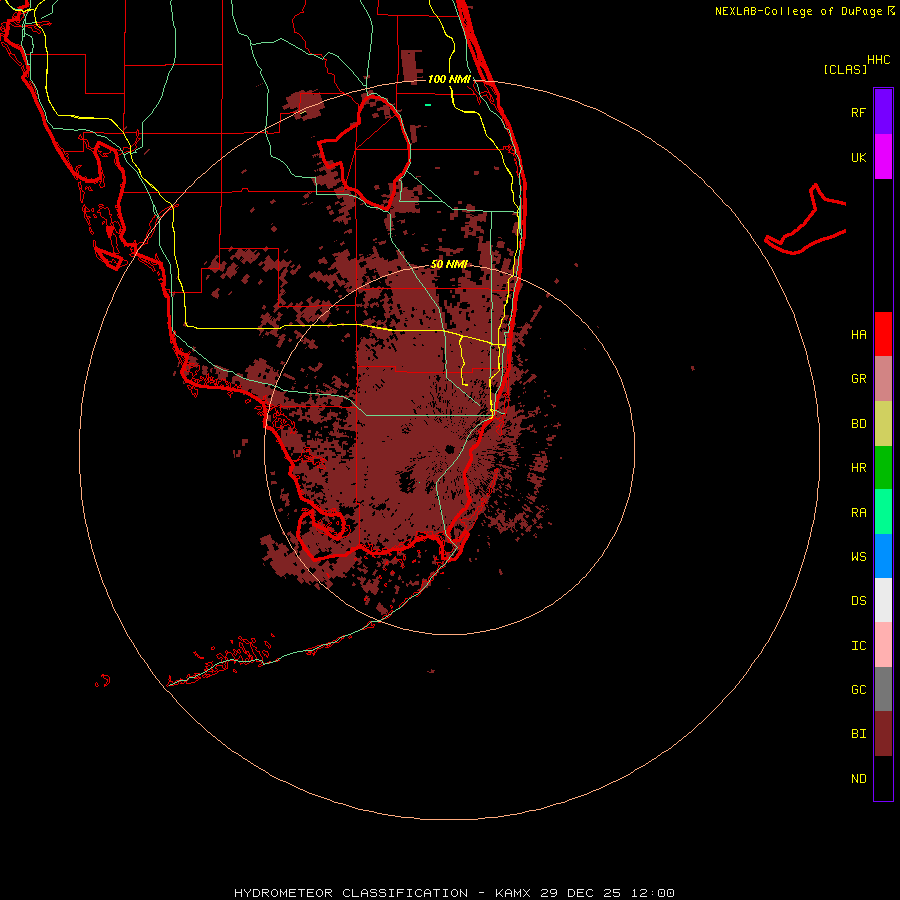Click the 100 NMI range ring label
This screenshot has height=900, width=900.
pos(449,79)
